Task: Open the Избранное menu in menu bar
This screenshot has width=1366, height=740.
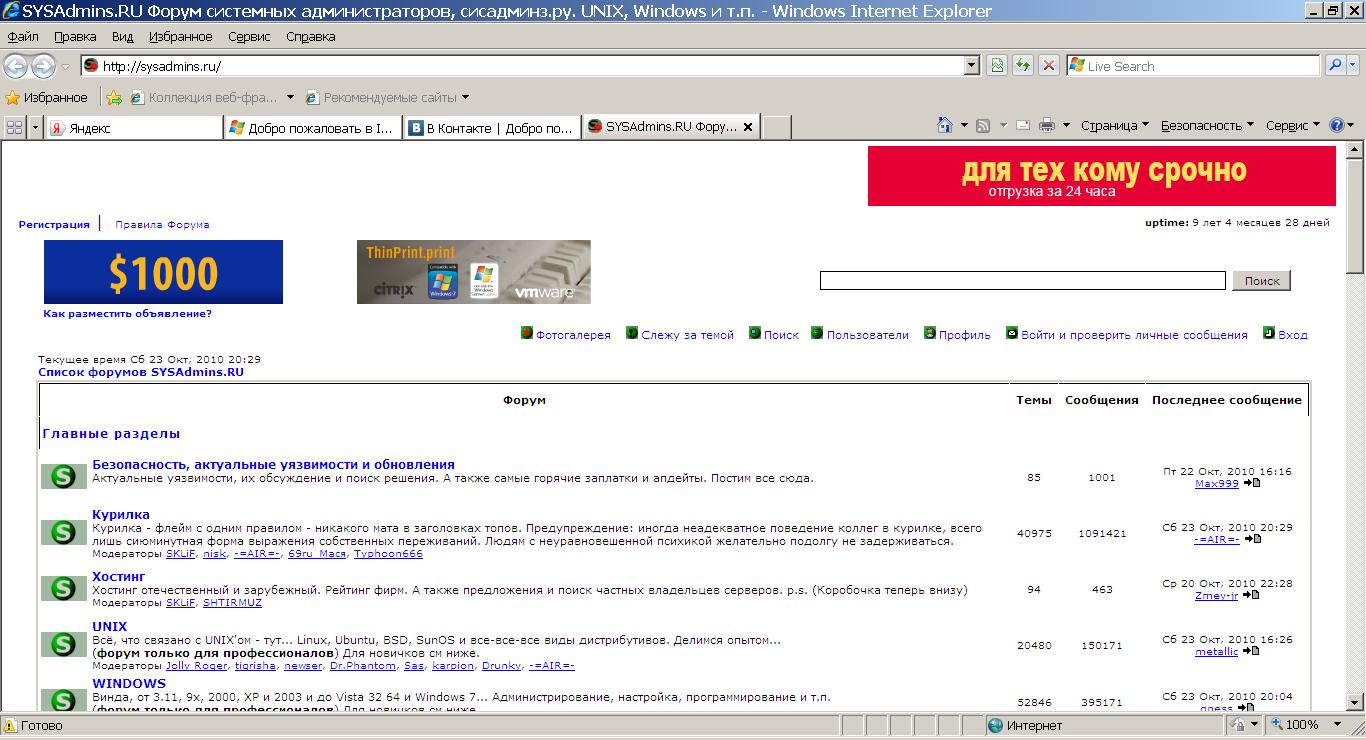Action: click(180, 36)
